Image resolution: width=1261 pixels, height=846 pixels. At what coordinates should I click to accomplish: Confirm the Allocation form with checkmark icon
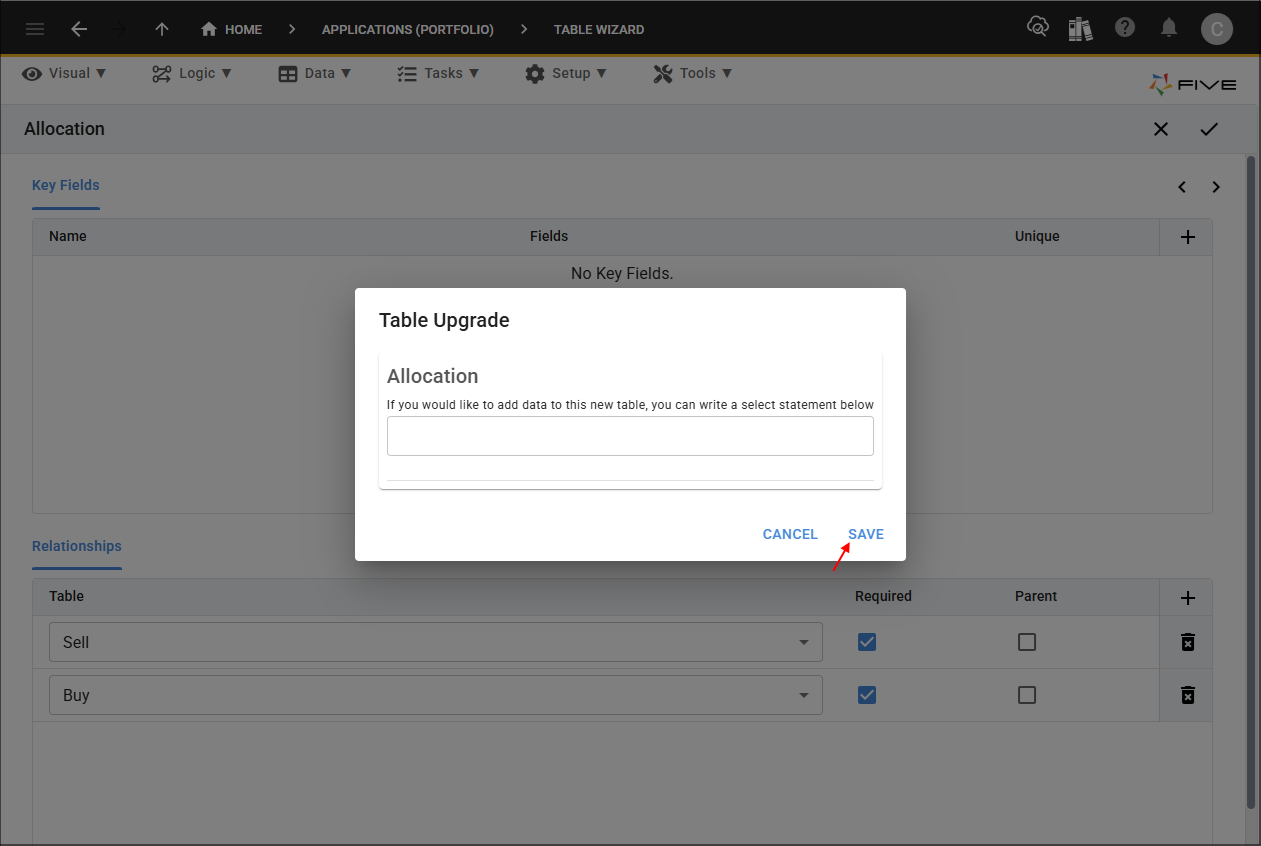click(1209, 129)
